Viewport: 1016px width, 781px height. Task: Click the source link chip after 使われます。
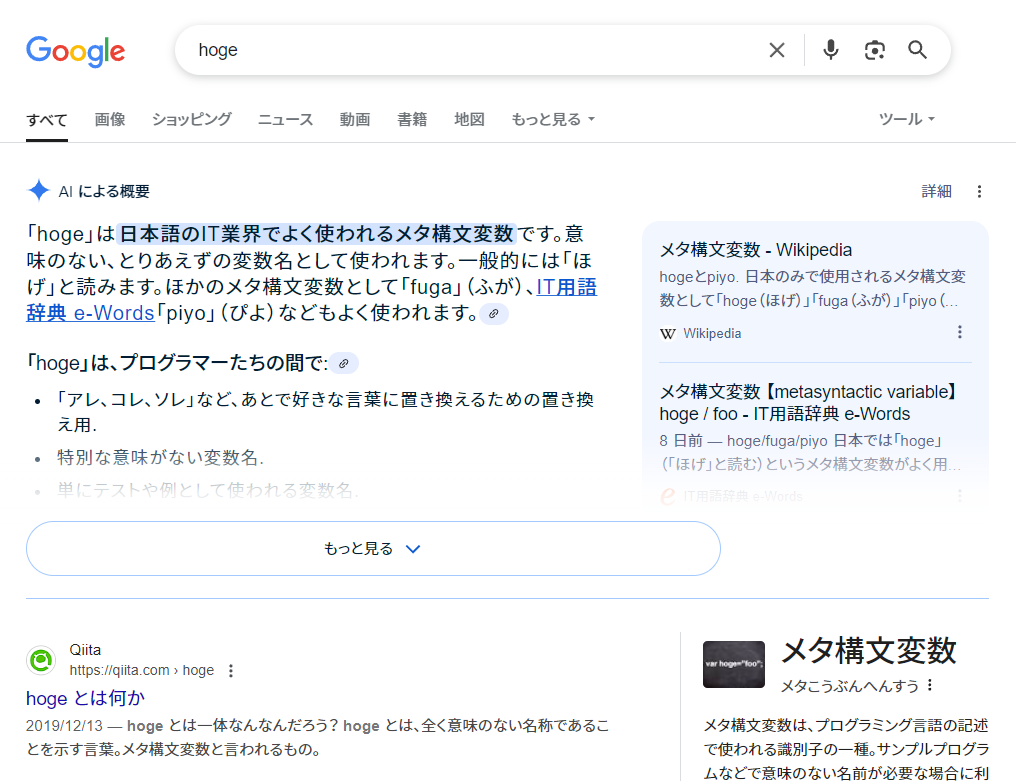click(494, 314)
